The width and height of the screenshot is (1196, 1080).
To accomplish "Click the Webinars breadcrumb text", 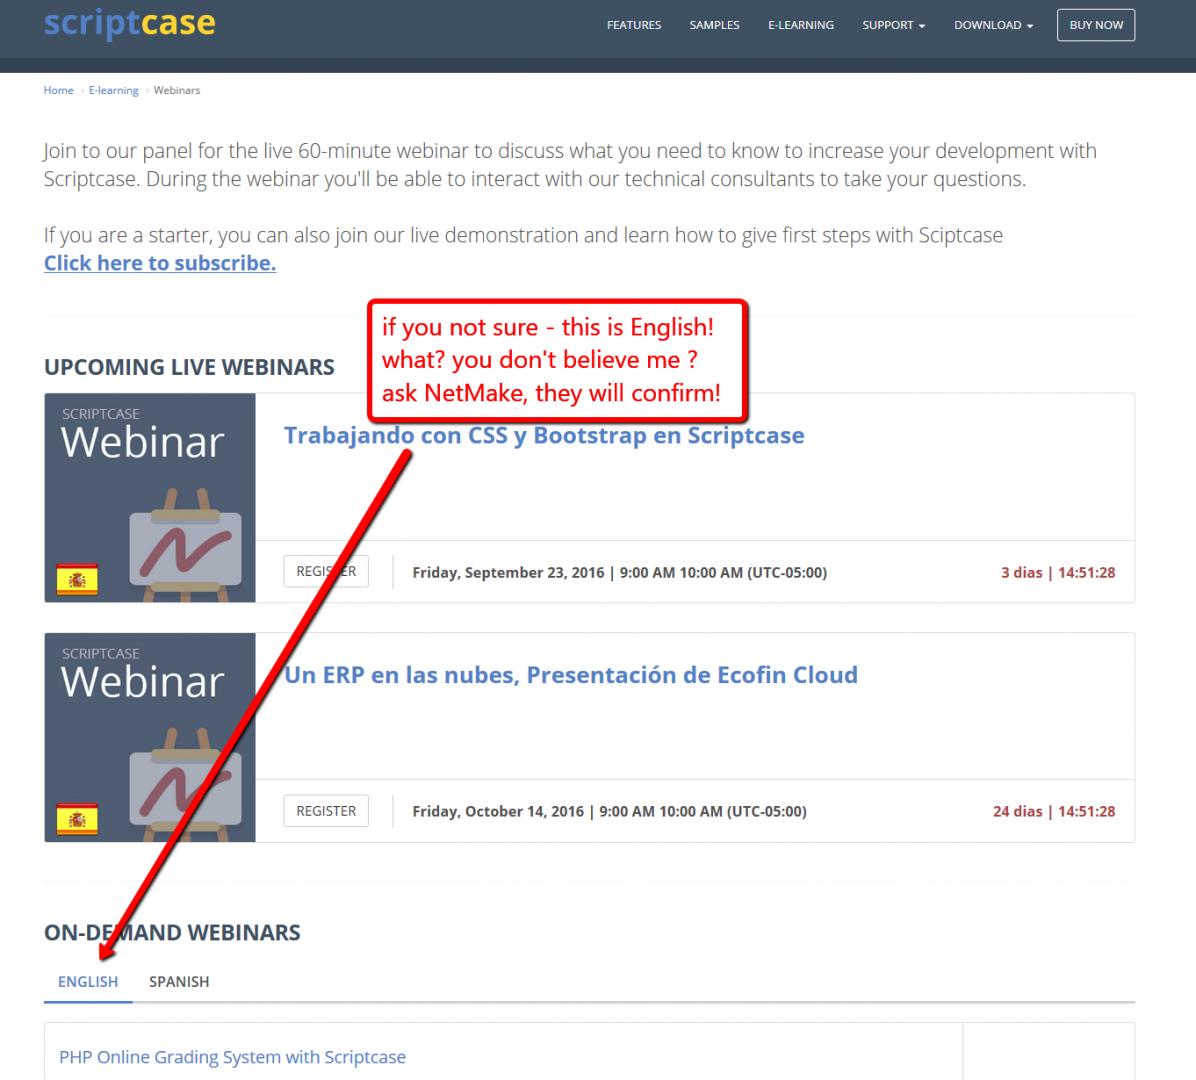I will 177,90.
